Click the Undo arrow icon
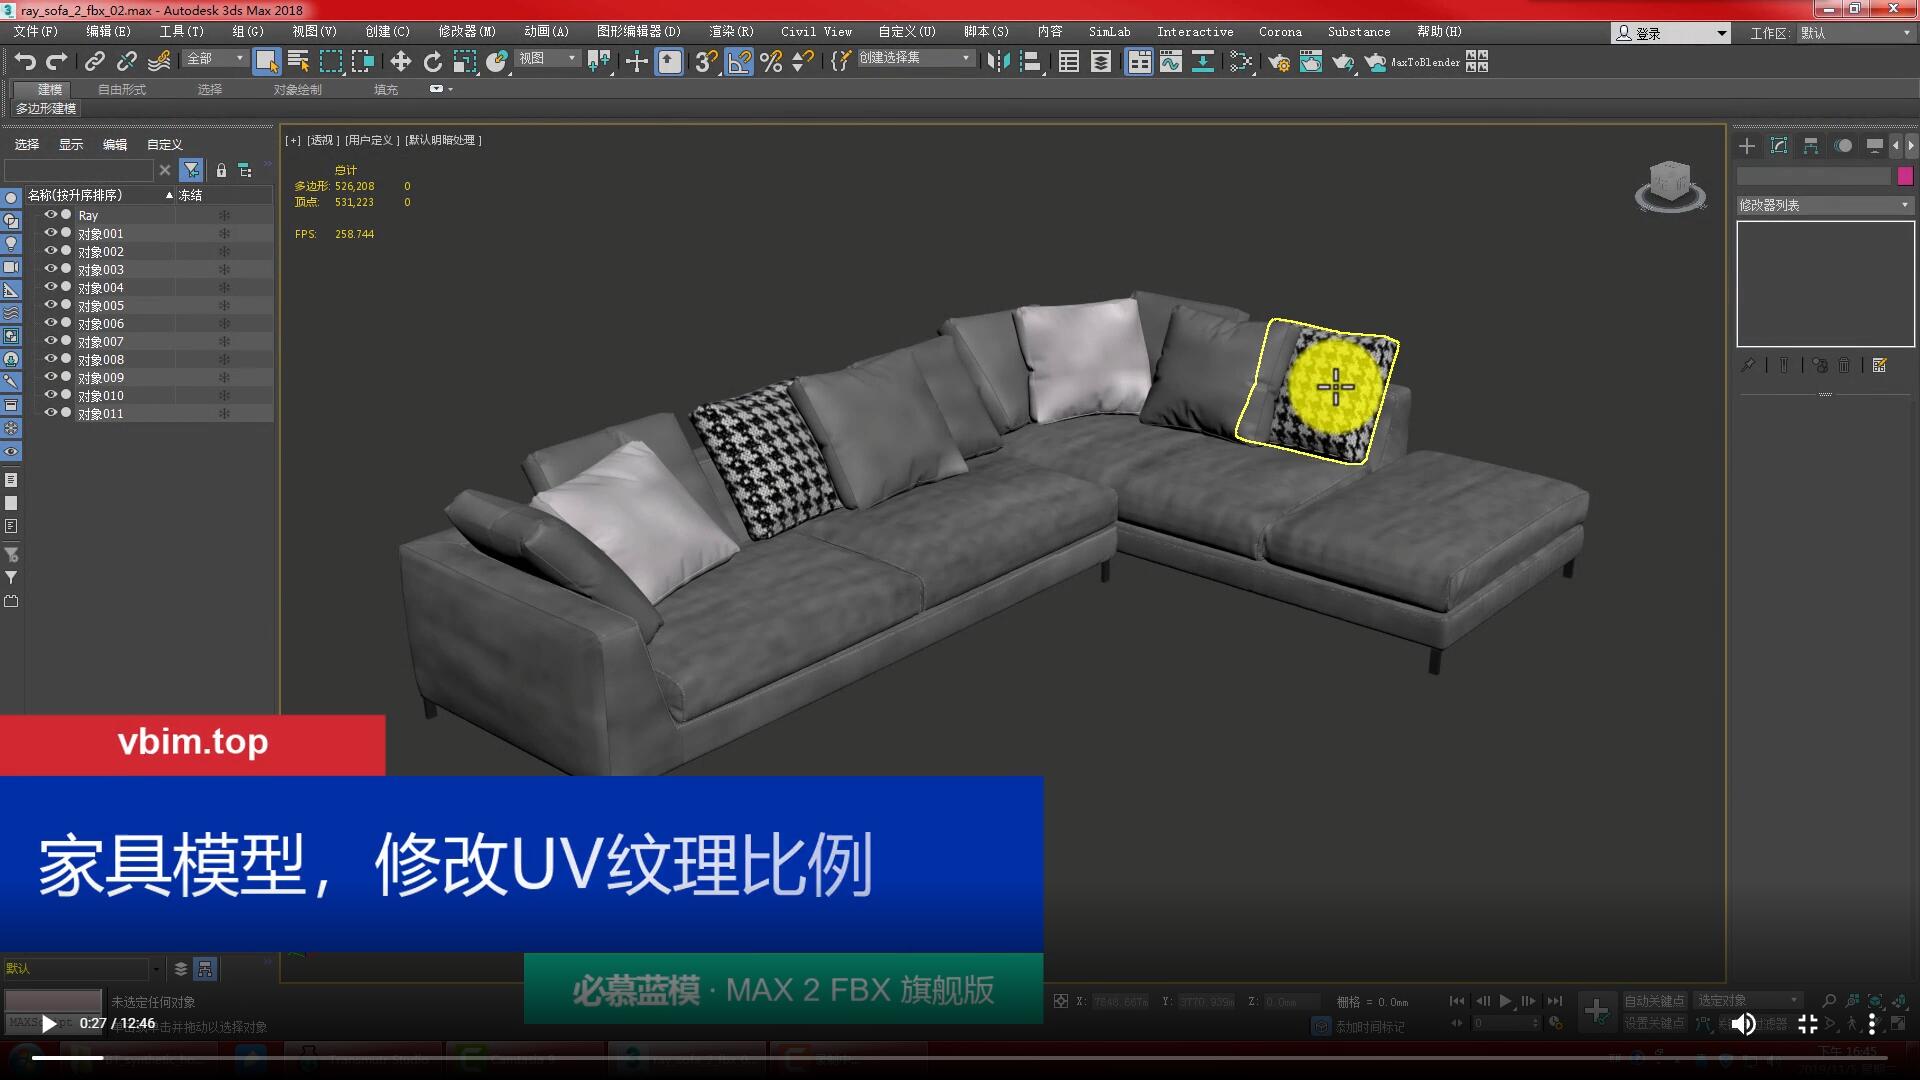This screenshot has width=1920, height=1080. (24, 62)
